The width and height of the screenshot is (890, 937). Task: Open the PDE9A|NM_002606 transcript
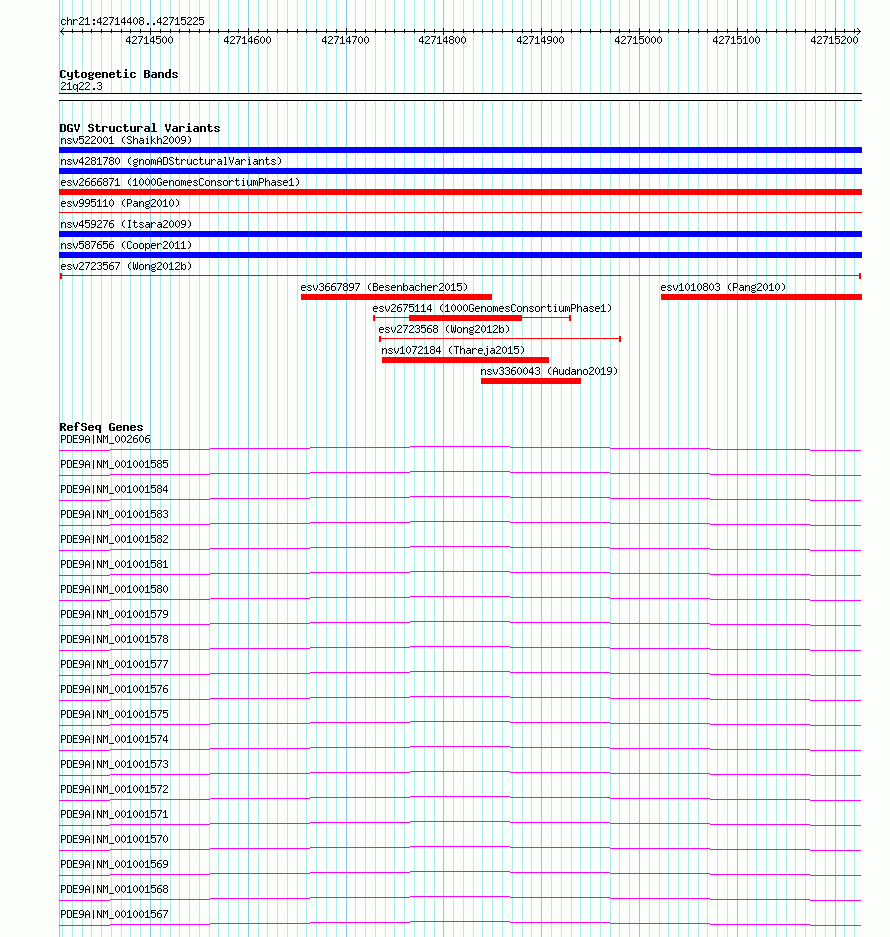click(105, 439)
